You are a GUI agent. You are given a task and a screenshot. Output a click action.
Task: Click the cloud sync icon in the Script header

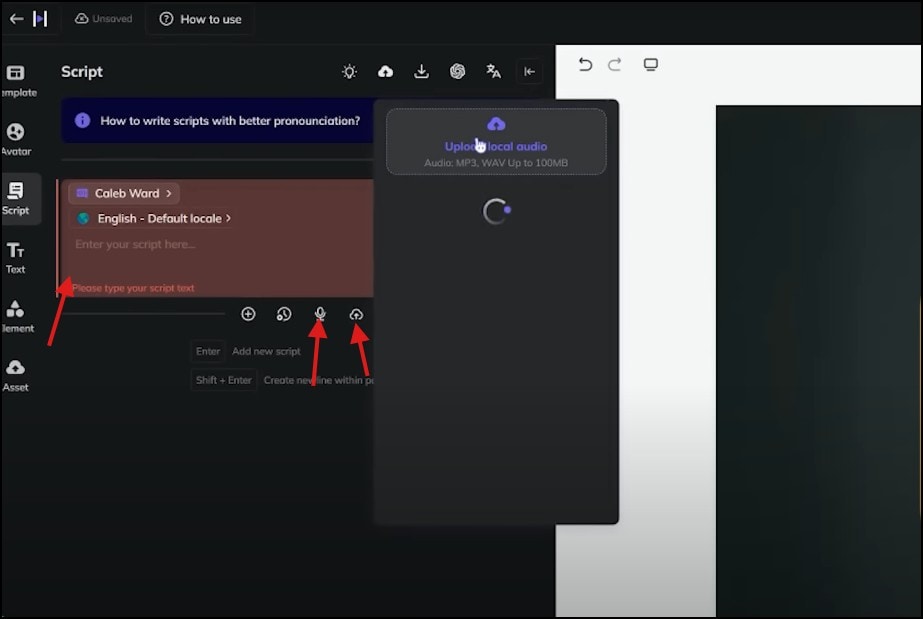coord(385,71)
